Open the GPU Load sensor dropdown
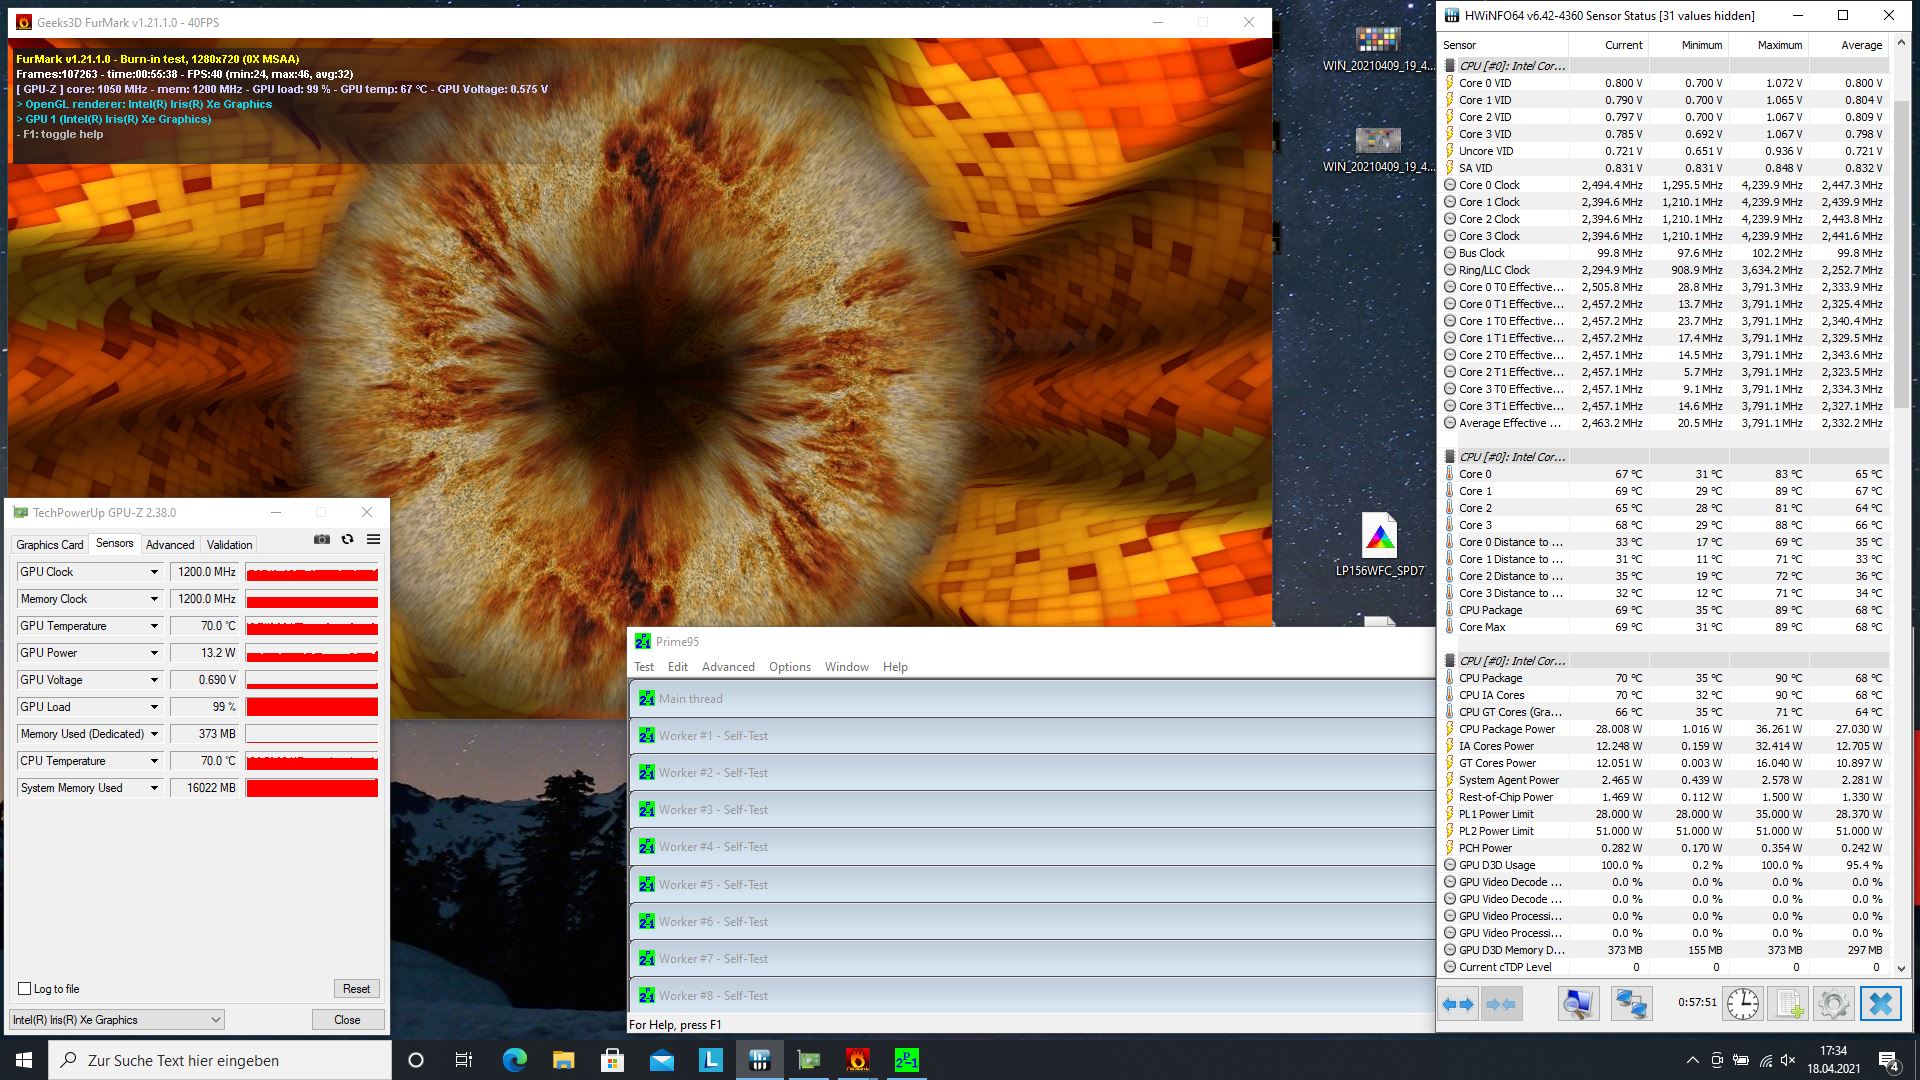 154,707
